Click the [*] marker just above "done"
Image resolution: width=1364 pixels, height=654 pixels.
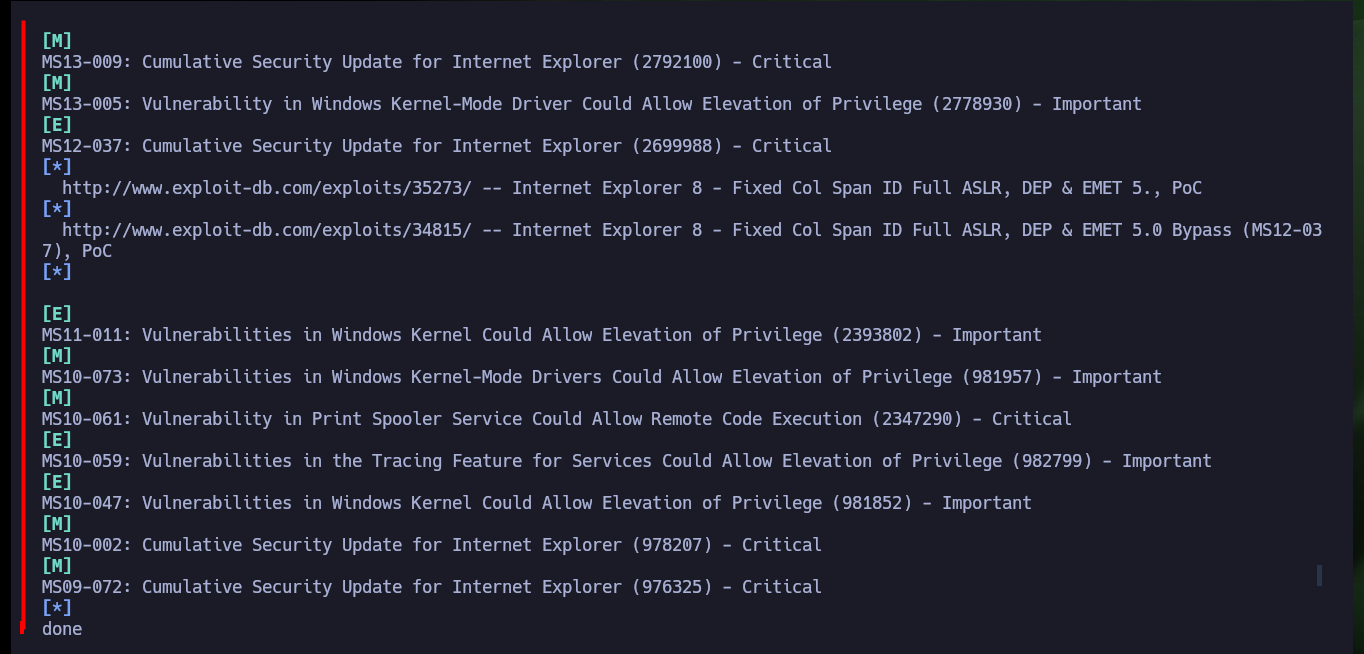57,608
